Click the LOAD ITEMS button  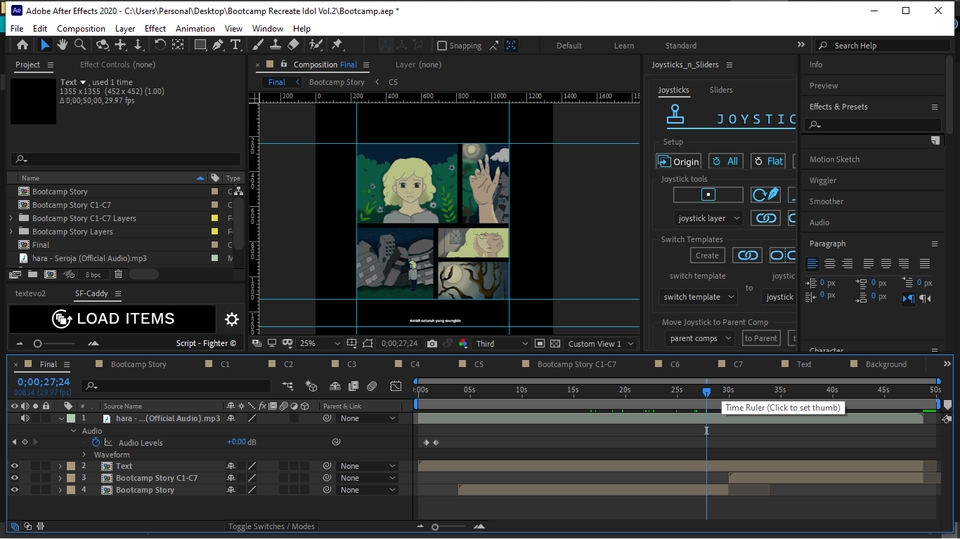click(113, 318)
